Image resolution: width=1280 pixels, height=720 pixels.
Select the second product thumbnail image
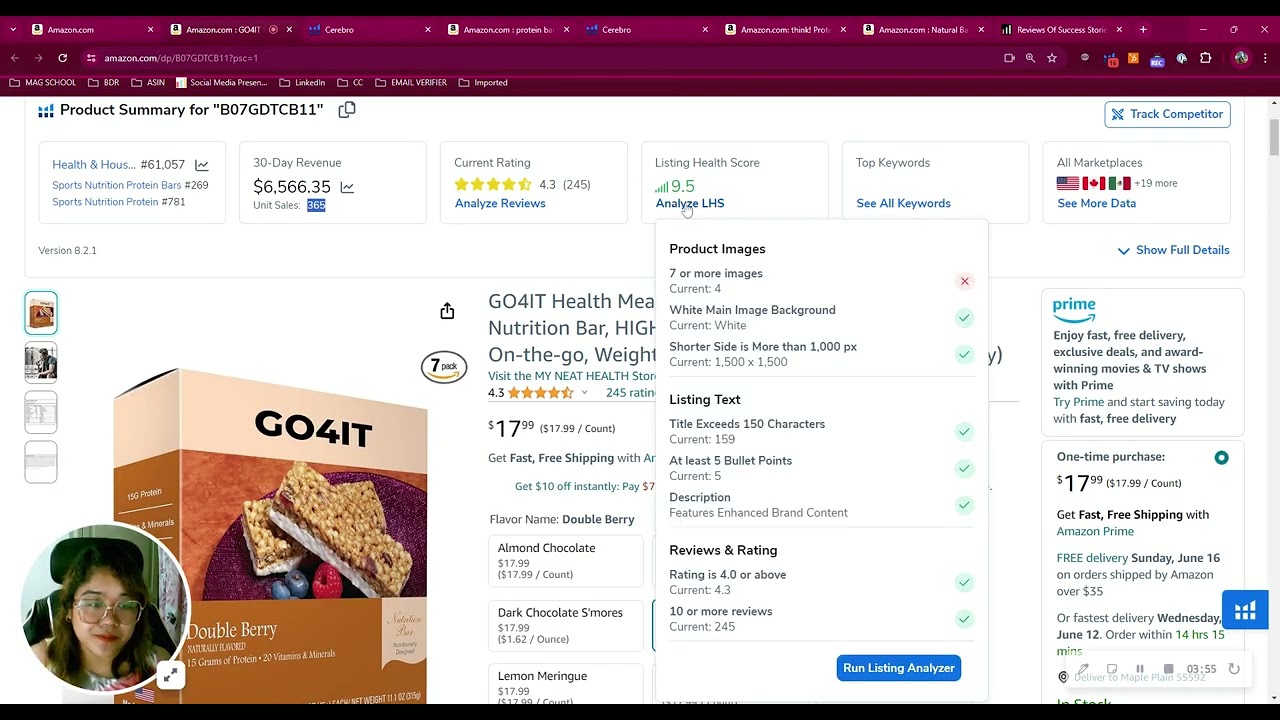(41, 362)
